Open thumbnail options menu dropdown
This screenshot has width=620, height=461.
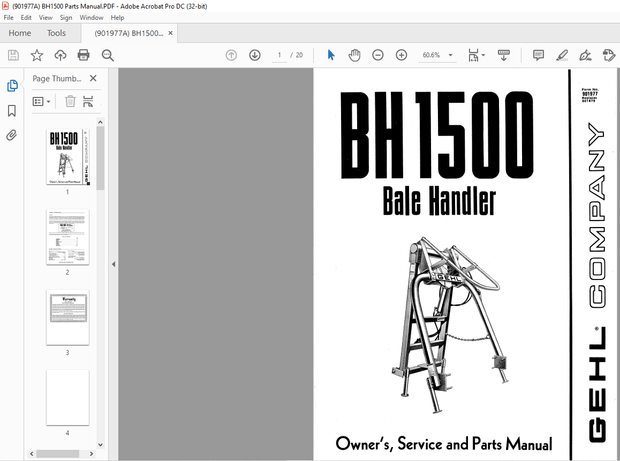42,102
